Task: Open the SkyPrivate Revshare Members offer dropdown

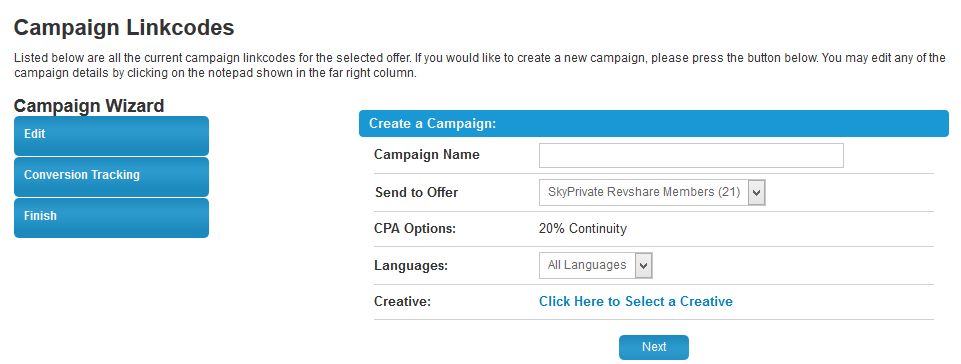Action: pyautogui.click(x=652, y=192)
